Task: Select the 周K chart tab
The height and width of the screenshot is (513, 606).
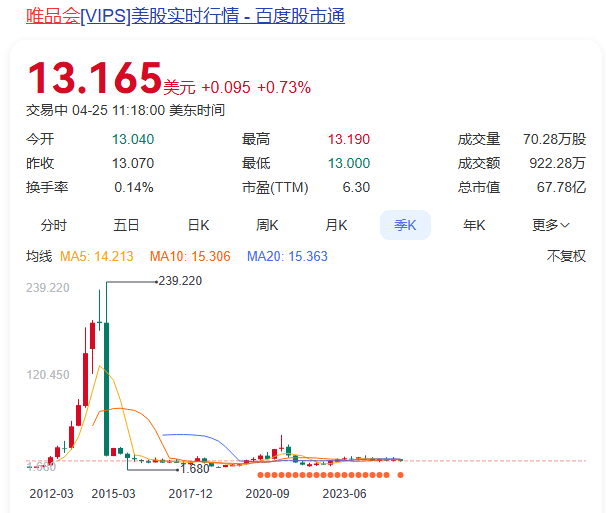Action: (x=267, y=225)
